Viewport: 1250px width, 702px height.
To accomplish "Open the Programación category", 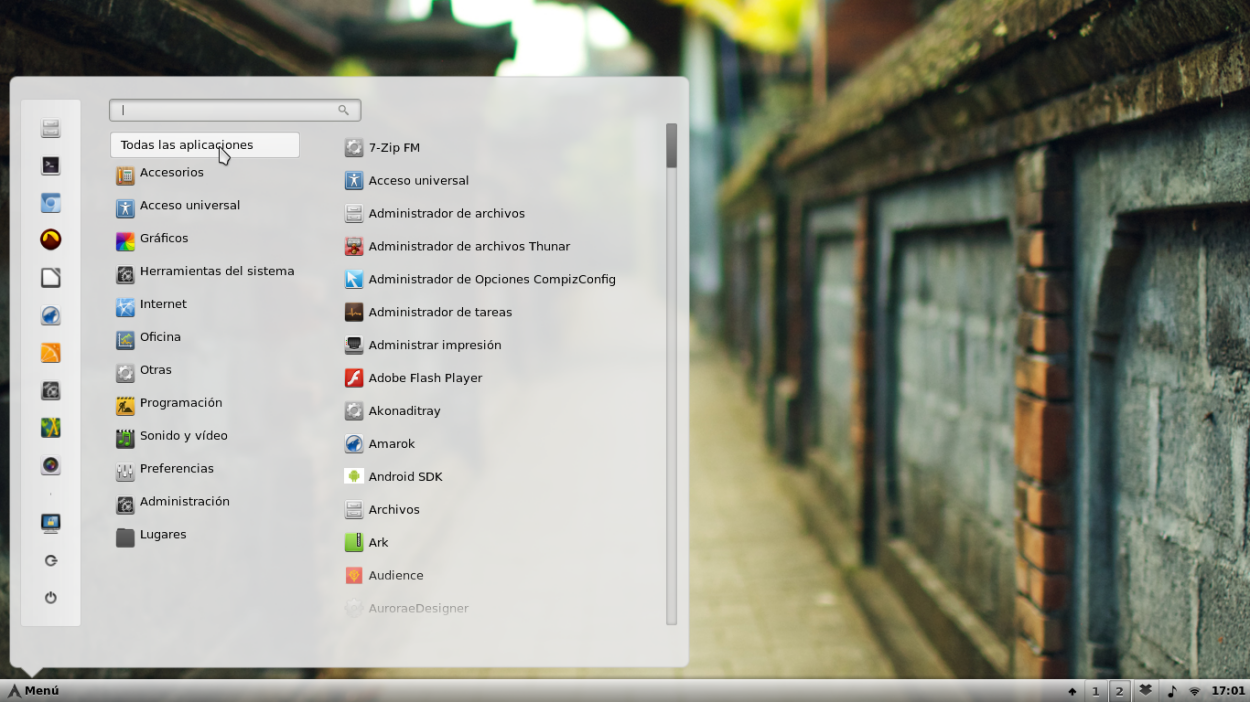I will tap(169, 403).
